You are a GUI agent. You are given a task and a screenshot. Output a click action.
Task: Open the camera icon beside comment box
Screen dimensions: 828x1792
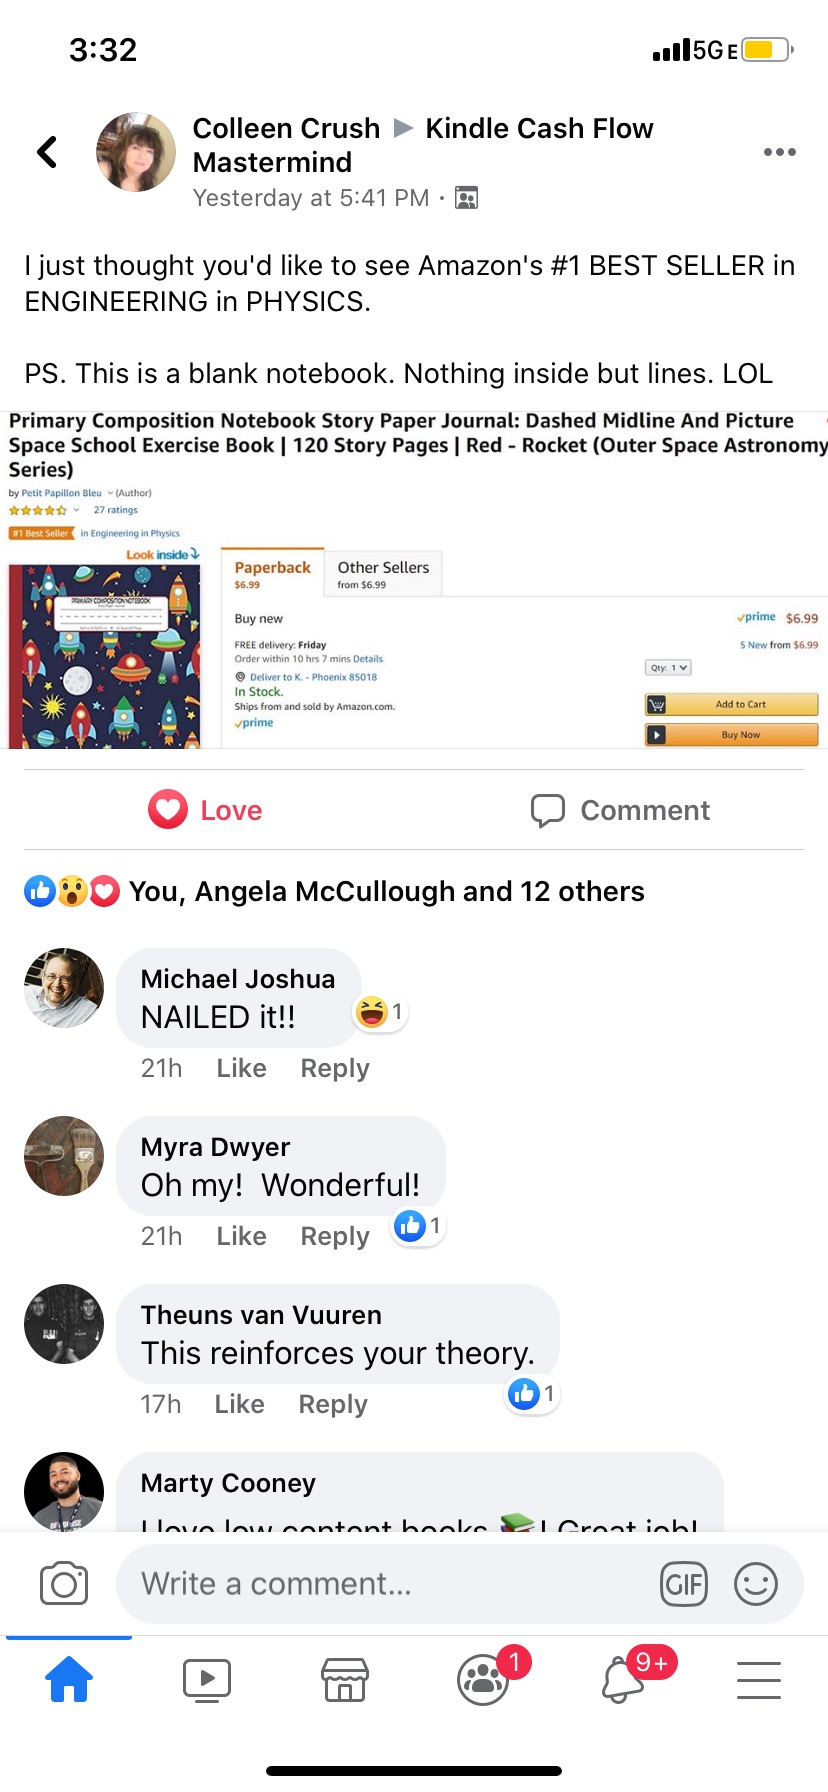click(x=64, y=1584)
